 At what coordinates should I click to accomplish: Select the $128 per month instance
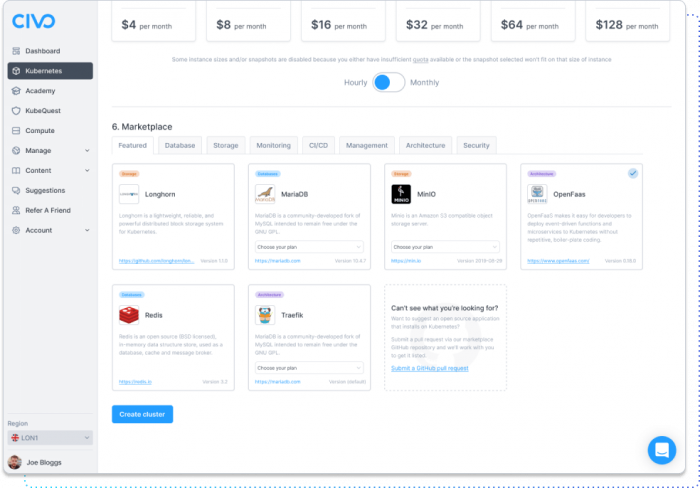pos(627,21)
